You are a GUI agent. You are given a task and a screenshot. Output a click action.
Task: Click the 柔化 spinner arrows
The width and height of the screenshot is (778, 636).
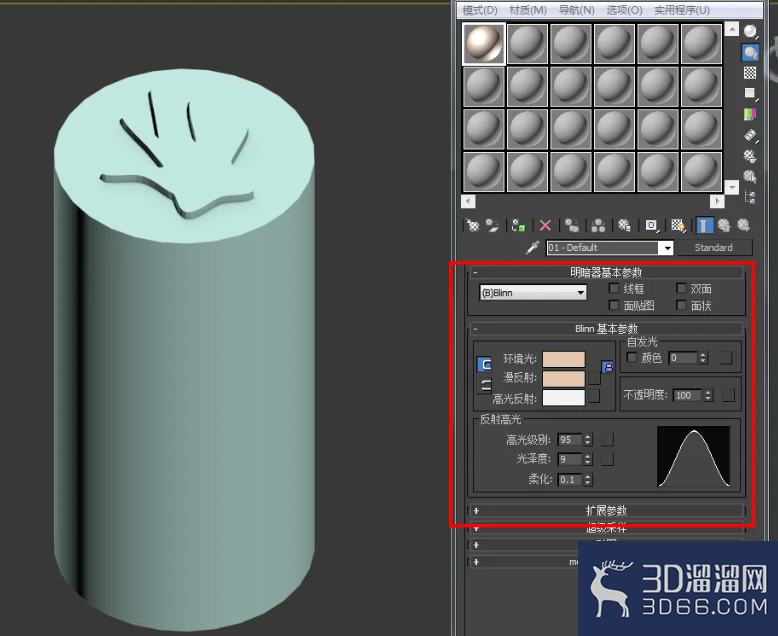tap(588, 480)
